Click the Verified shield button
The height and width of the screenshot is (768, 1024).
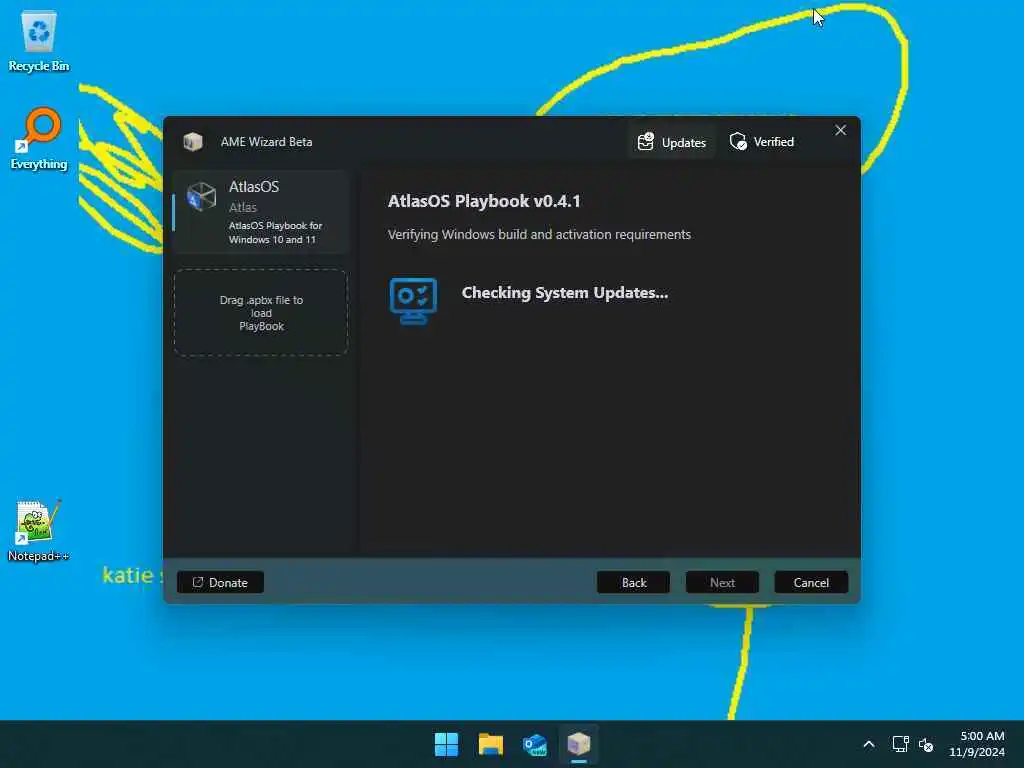click(x=761, y=142)
